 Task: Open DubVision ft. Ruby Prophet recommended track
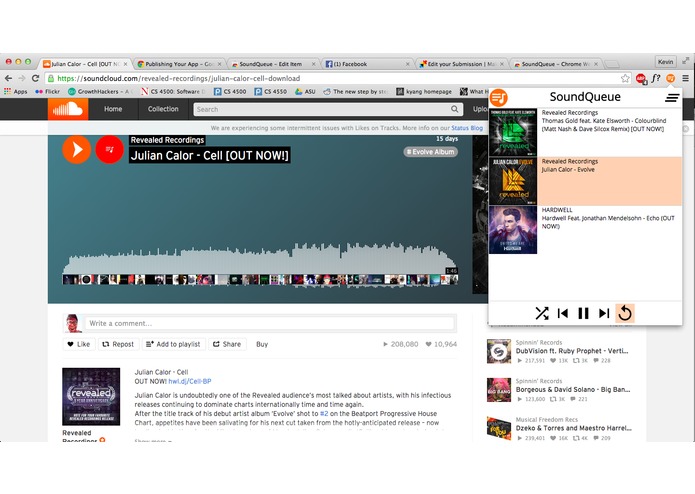point(572,351)
